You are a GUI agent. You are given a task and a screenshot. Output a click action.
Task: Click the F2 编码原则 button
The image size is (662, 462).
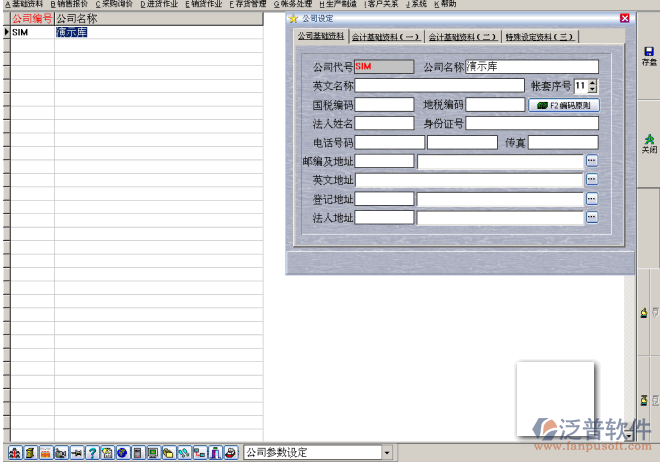(x=564, y=105)
